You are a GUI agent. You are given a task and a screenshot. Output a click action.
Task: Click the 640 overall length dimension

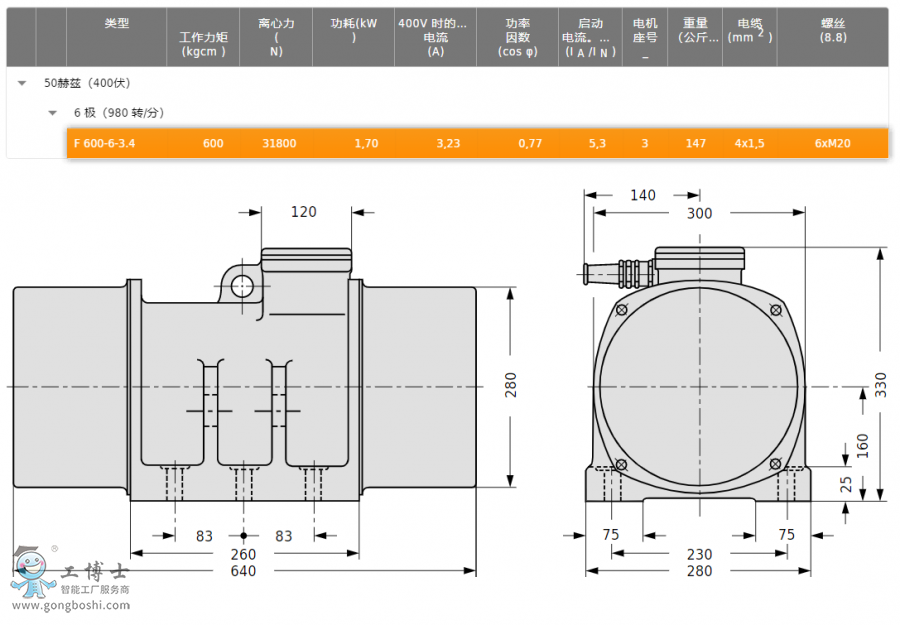tap(243, 571)
